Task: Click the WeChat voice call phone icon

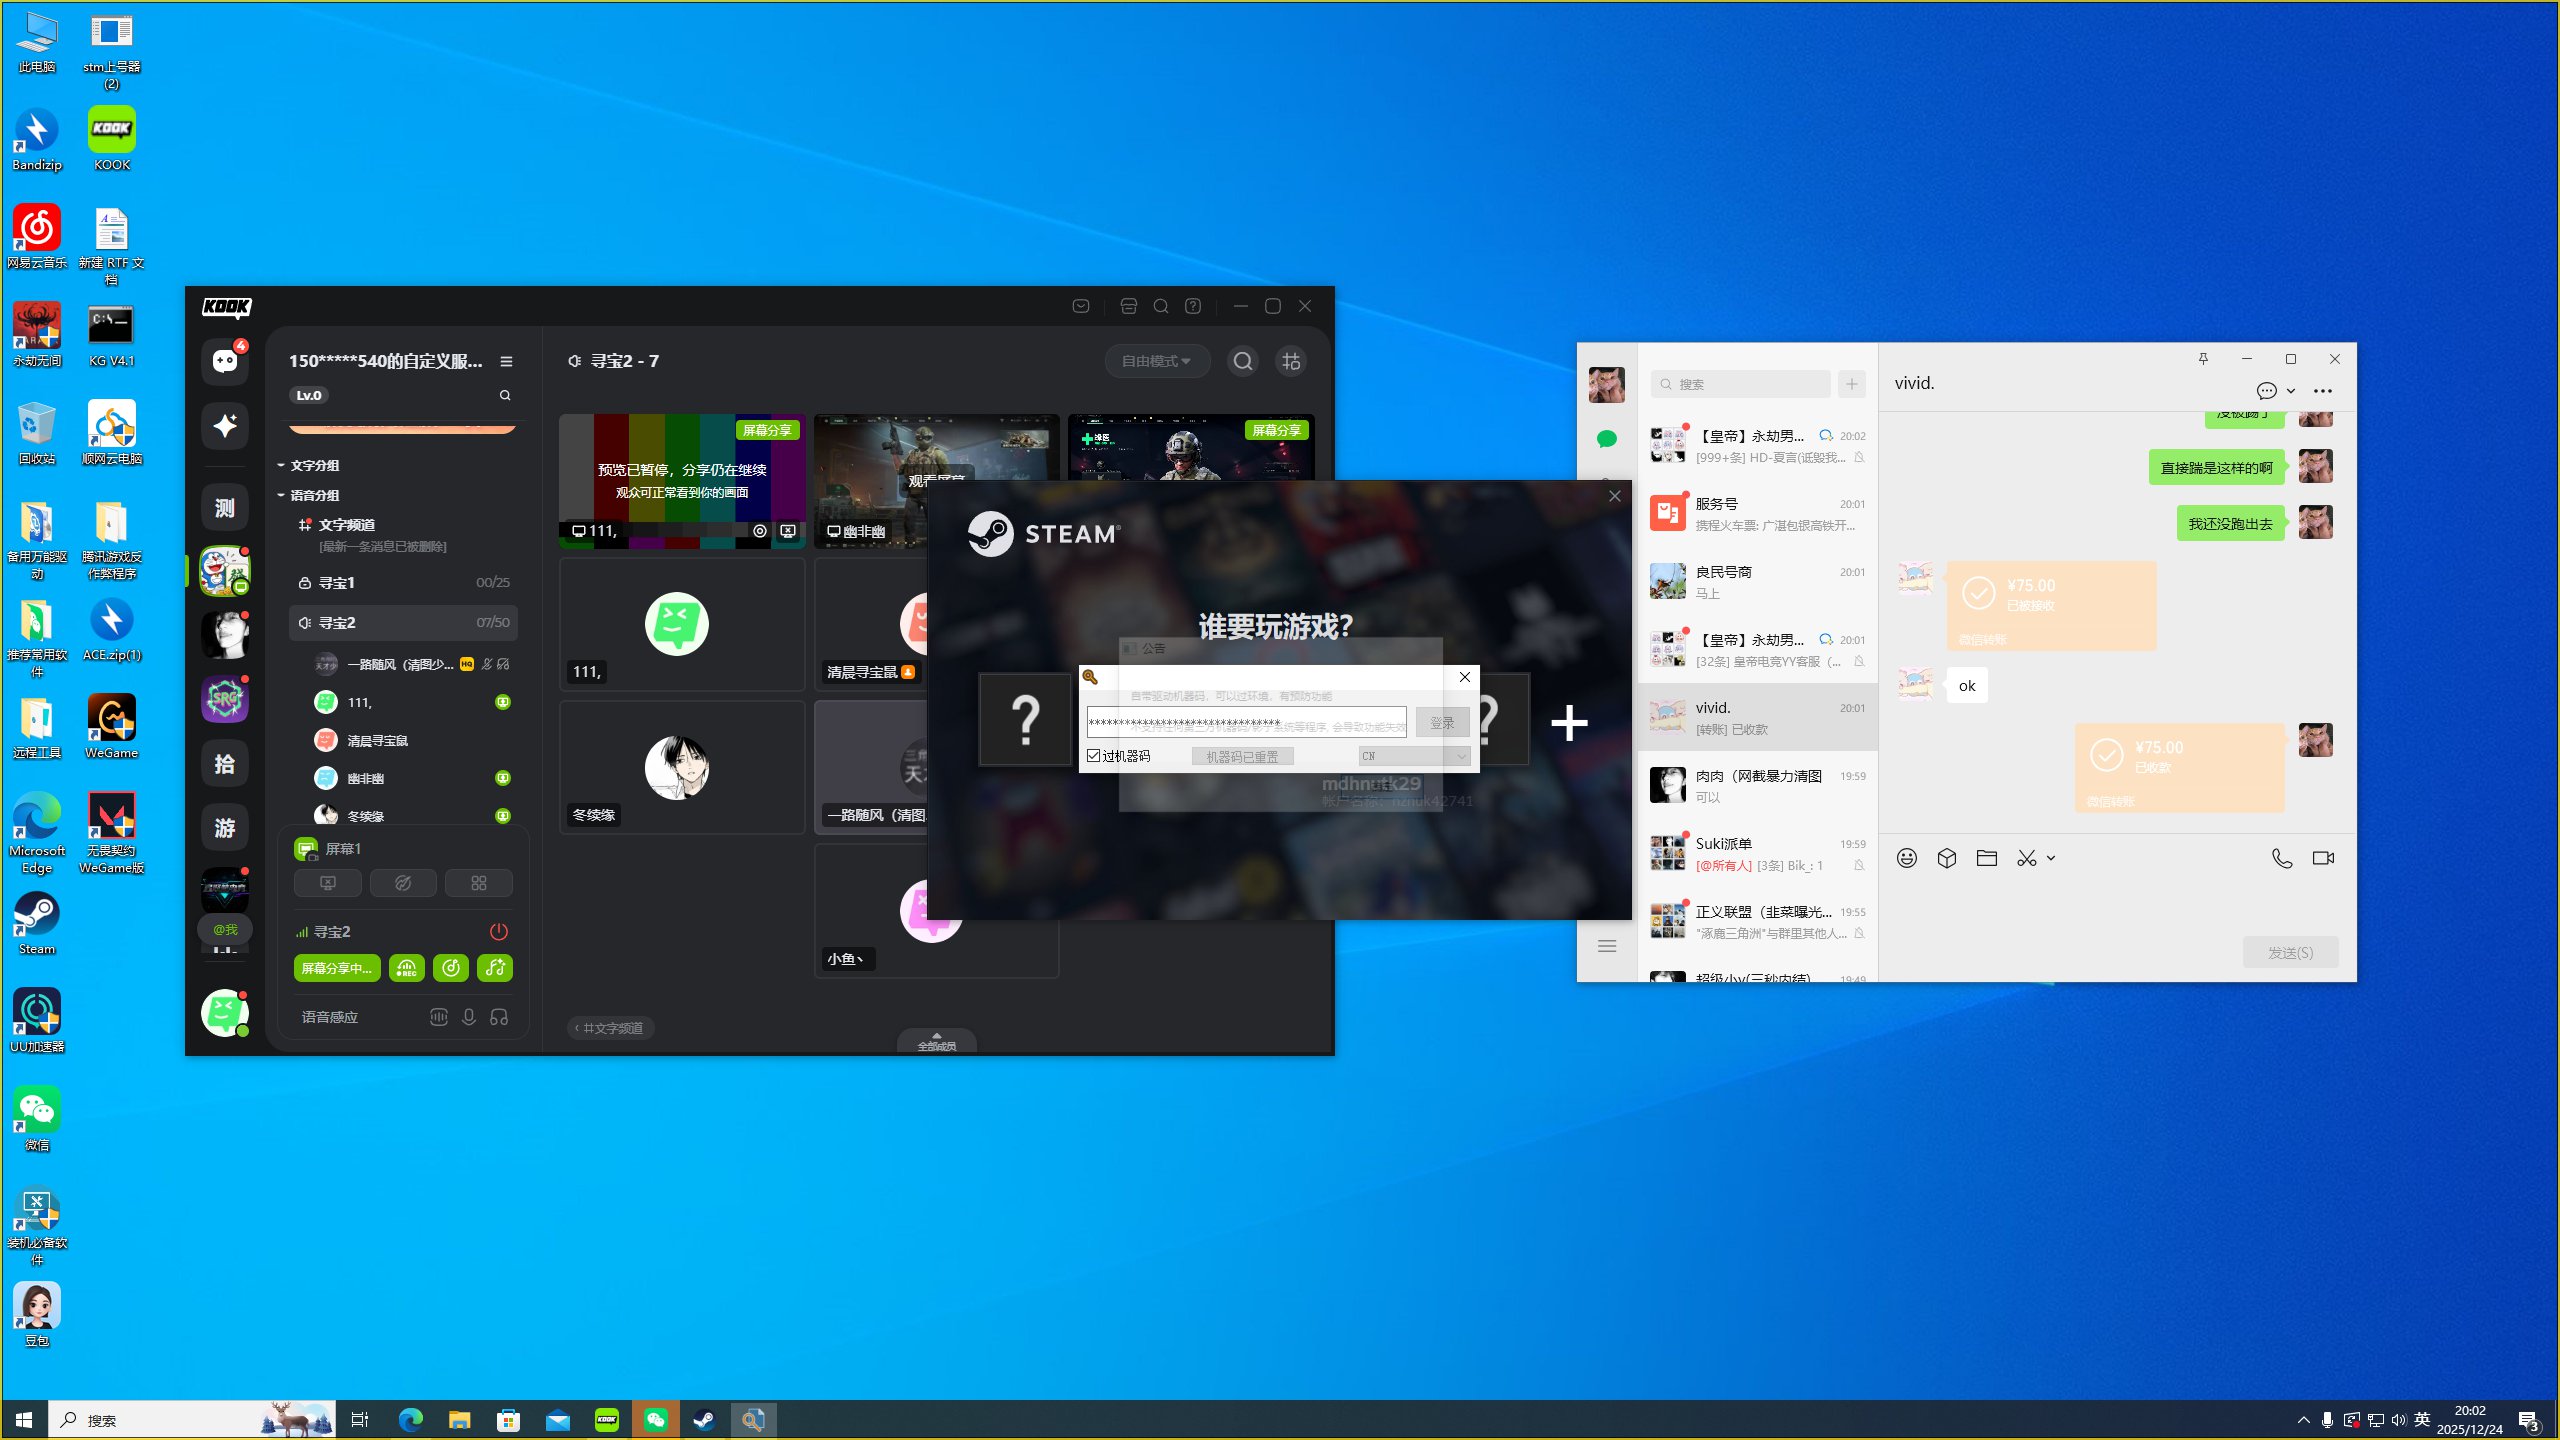Action: coord(2282,858)
